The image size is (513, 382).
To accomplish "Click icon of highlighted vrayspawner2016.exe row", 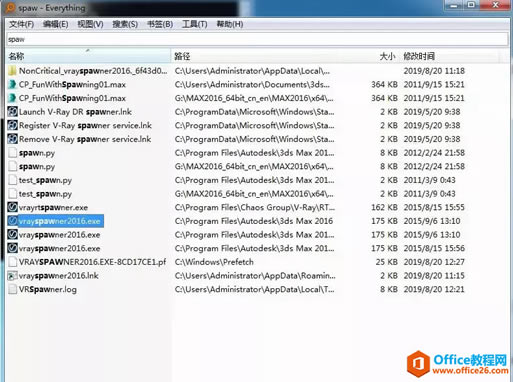I will tap(12, 221).
